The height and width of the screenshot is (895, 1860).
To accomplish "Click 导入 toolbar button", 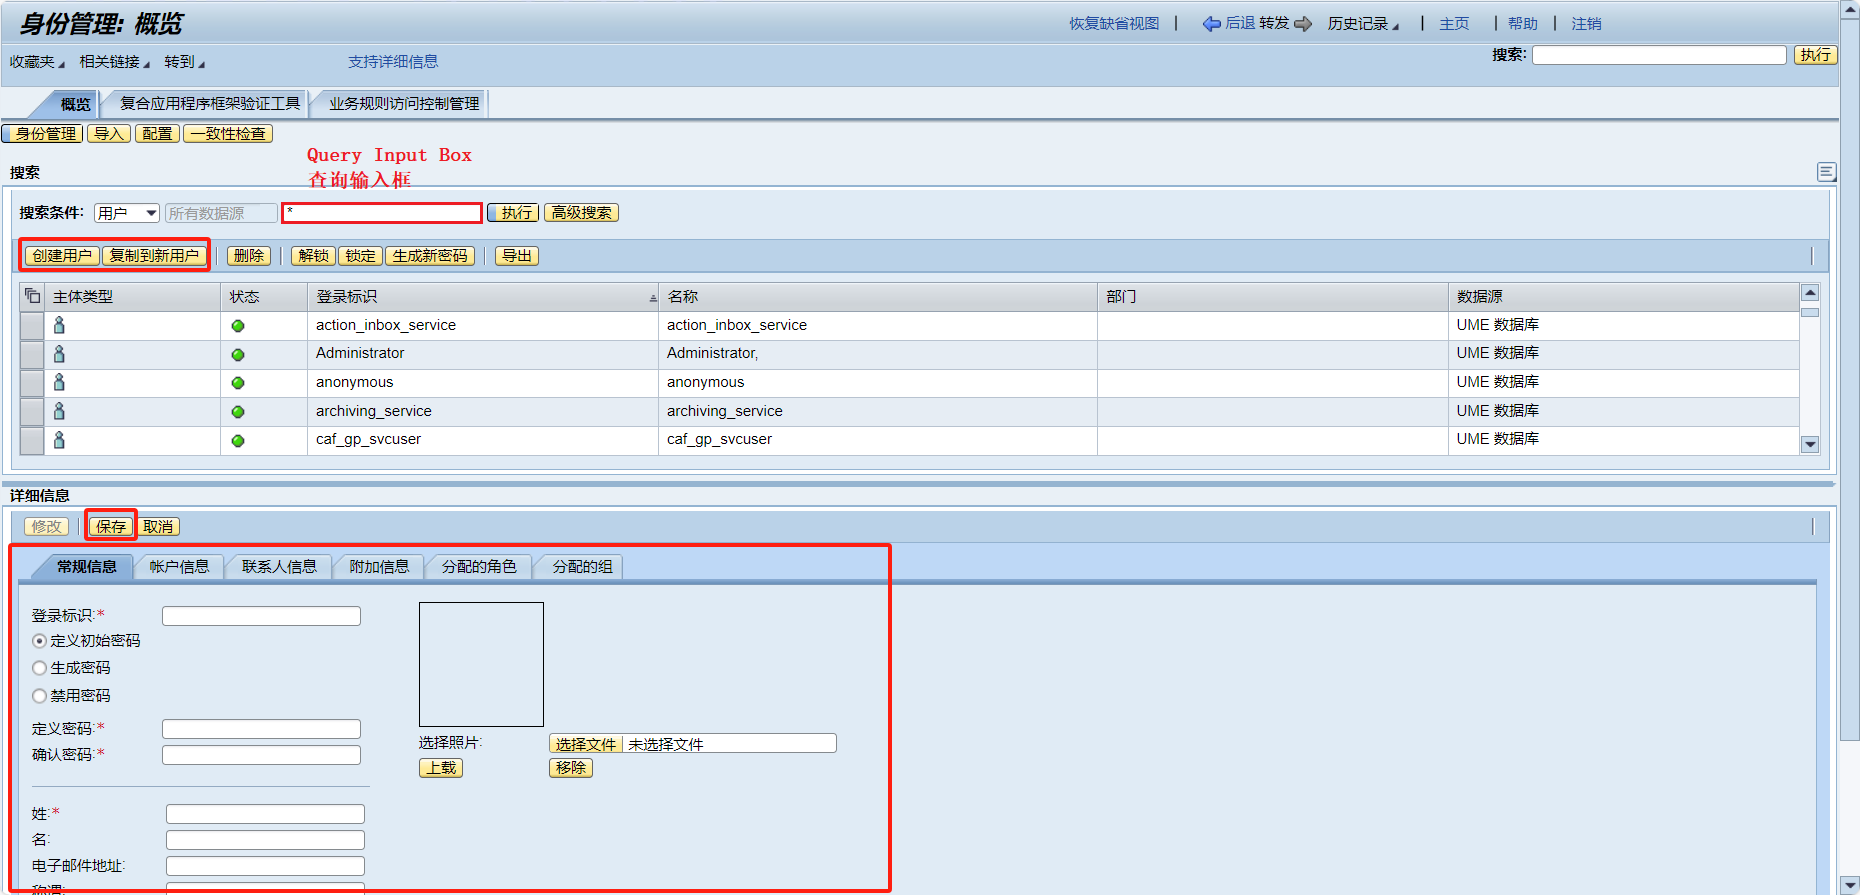I will tap(109, 134).
